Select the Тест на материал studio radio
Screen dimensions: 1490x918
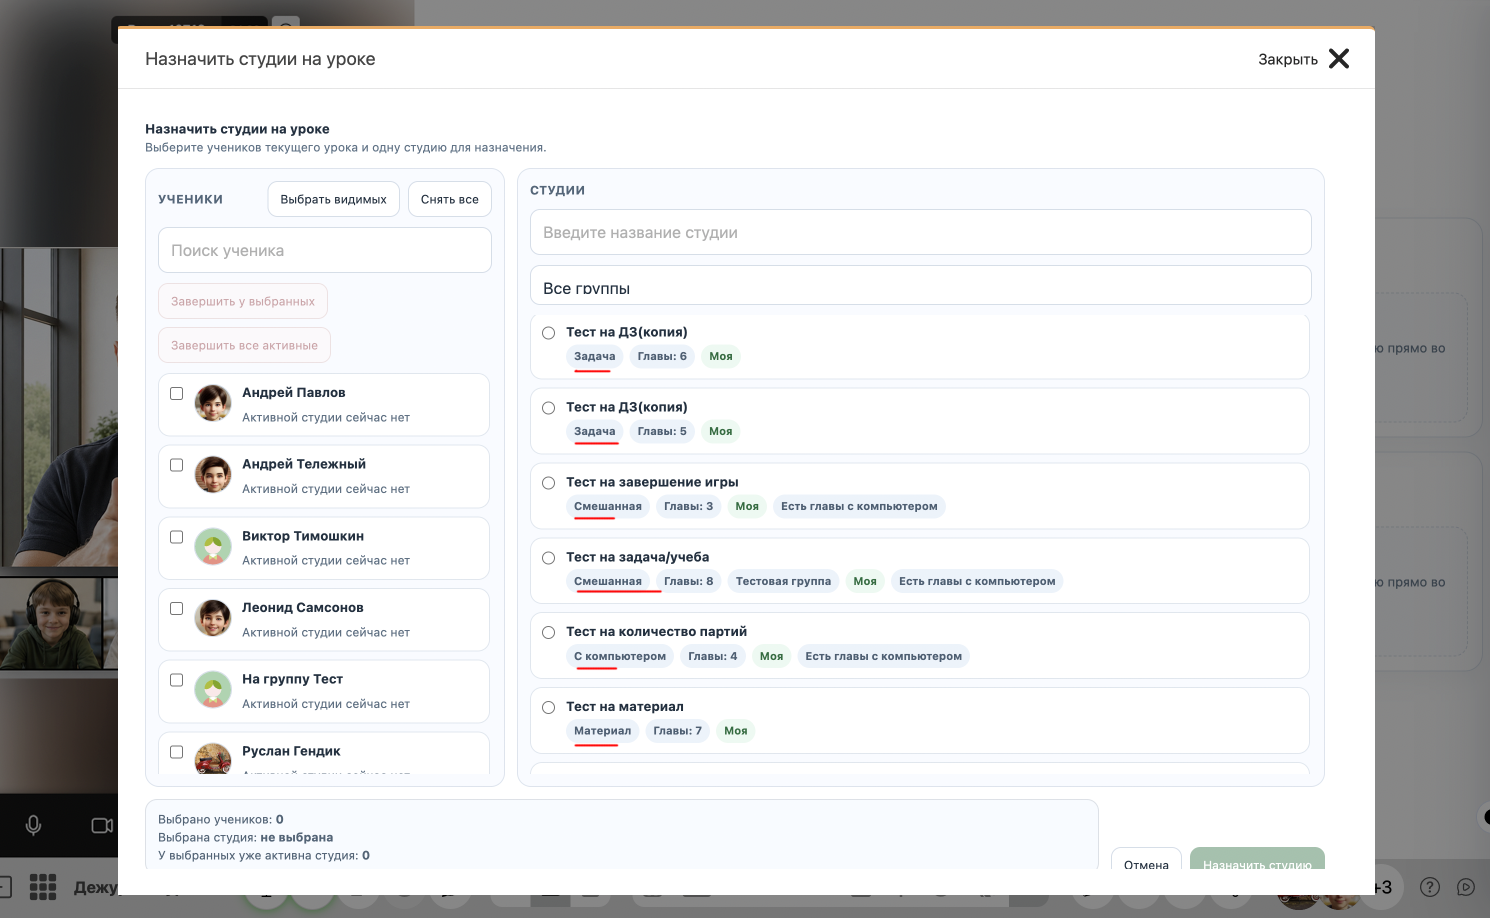549,708
